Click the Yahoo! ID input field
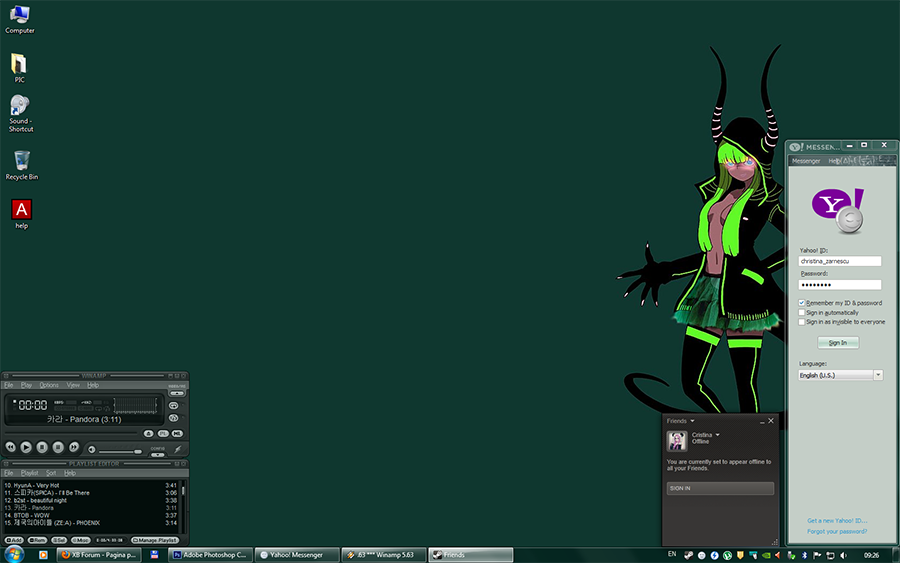 (840, 261)
